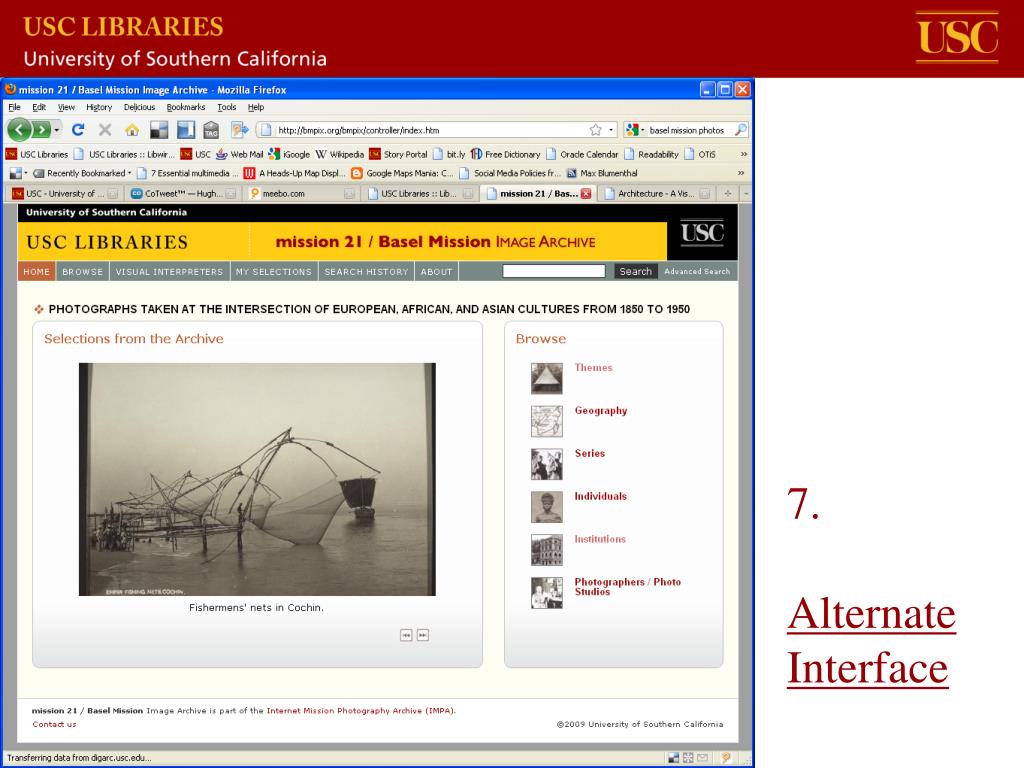Open Photographers / Photo Studios link
The image size is (1024, 768).
click(x=628, y=586)
